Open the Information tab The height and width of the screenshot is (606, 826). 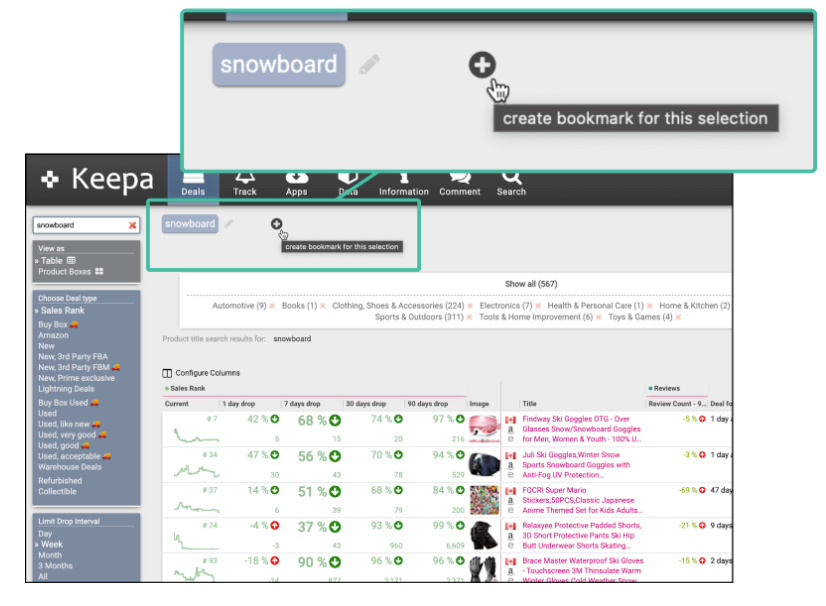pyautogui.click(x=404, y=184)
